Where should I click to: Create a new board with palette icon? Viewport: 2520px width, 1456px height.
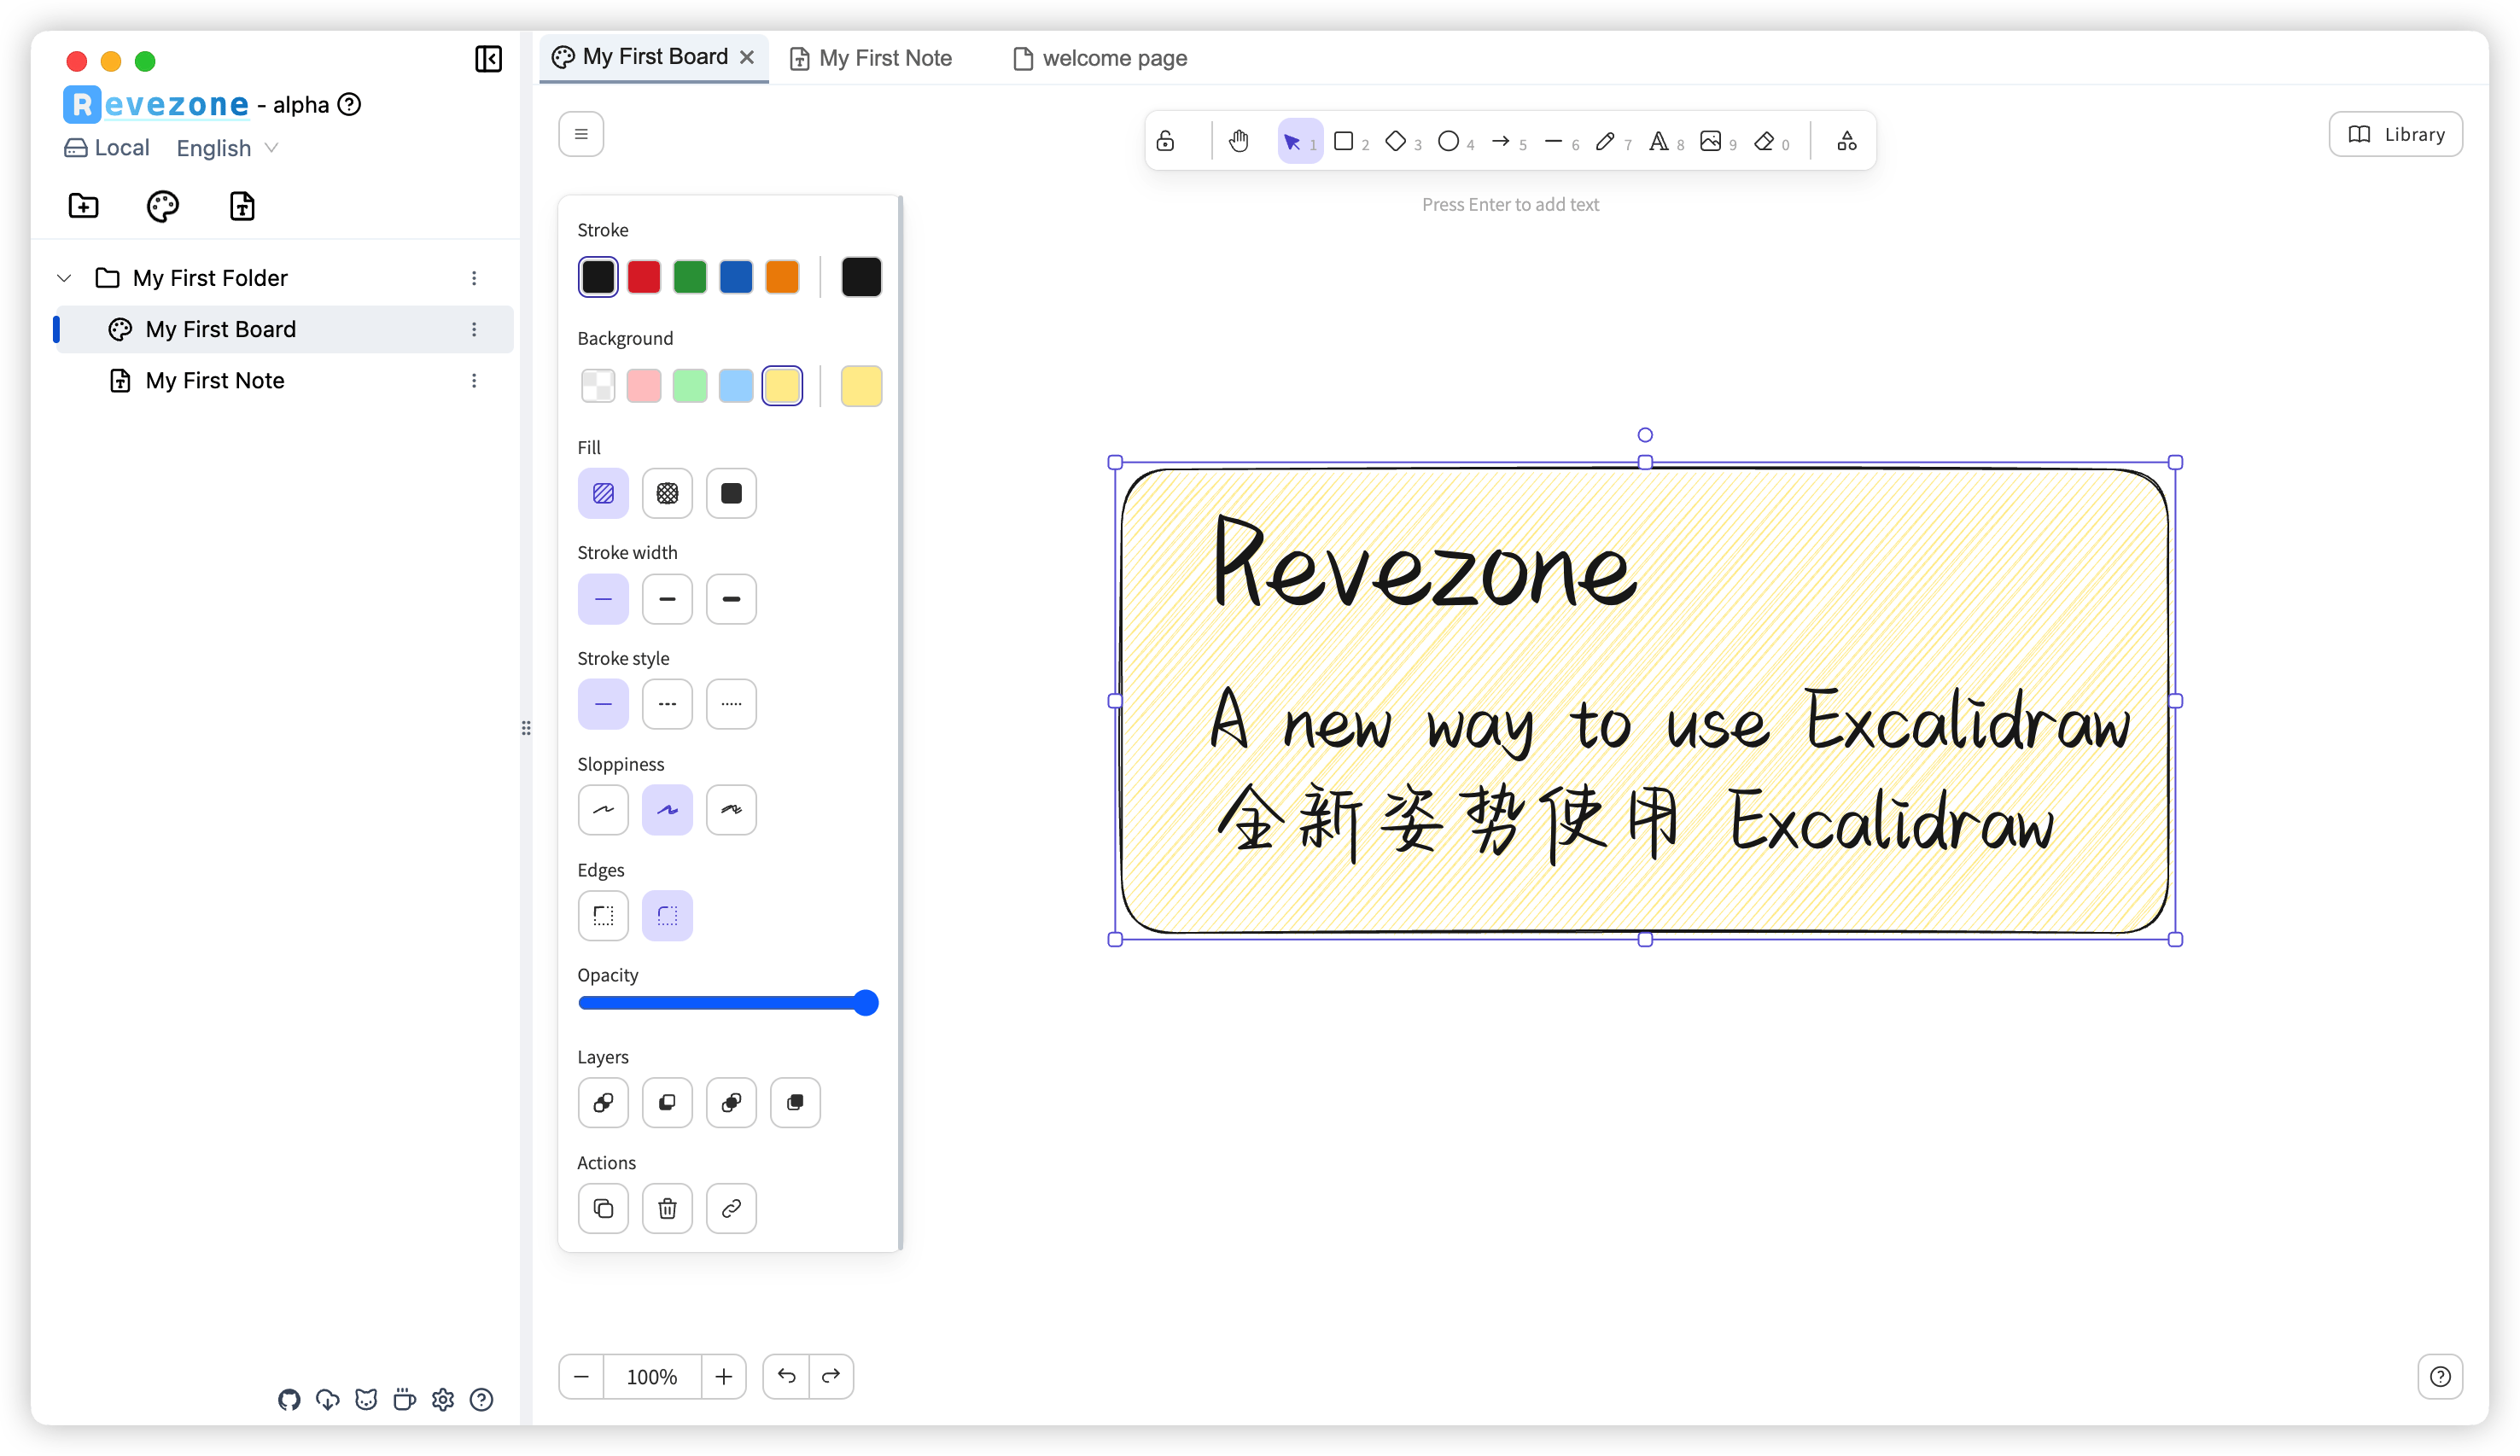[x=162, y=206]
